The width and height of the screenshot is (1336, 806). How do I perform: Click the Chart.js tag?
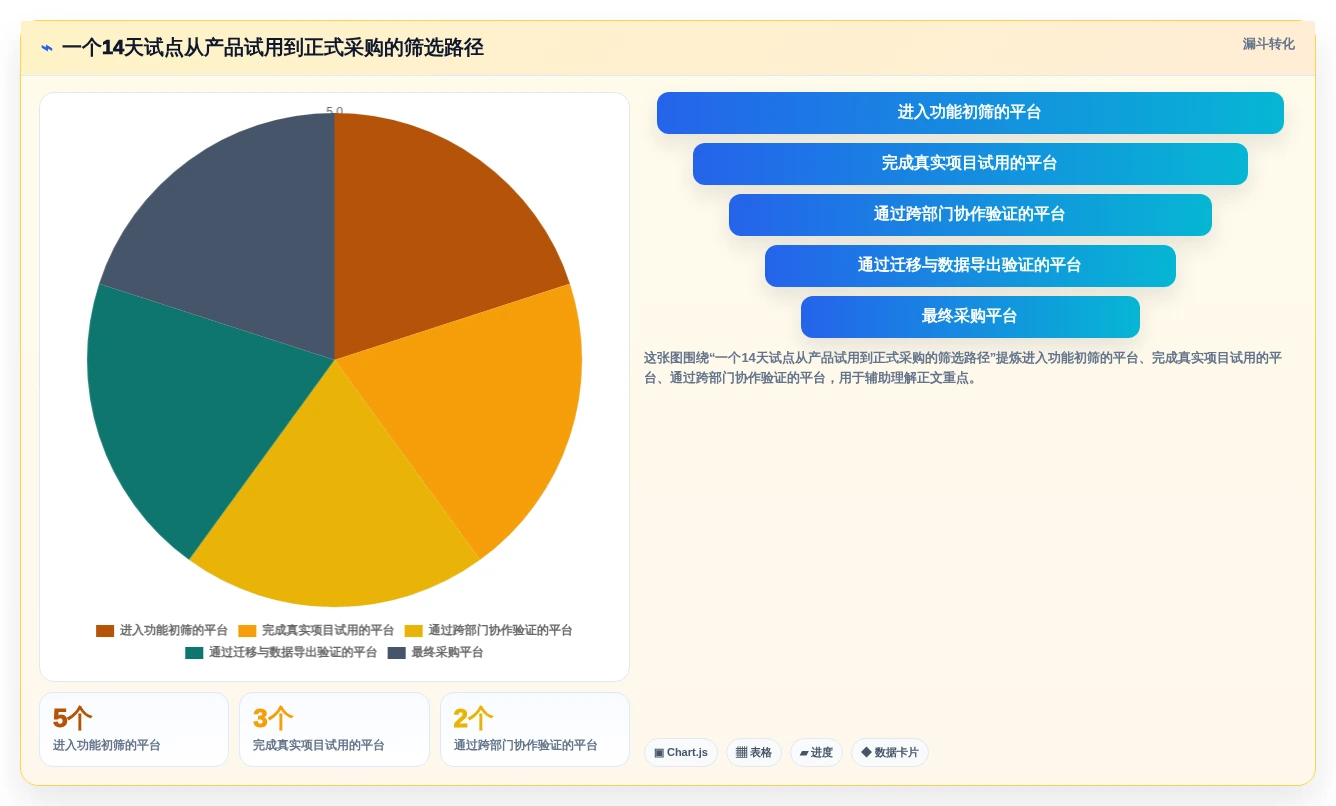coord(681,753)
